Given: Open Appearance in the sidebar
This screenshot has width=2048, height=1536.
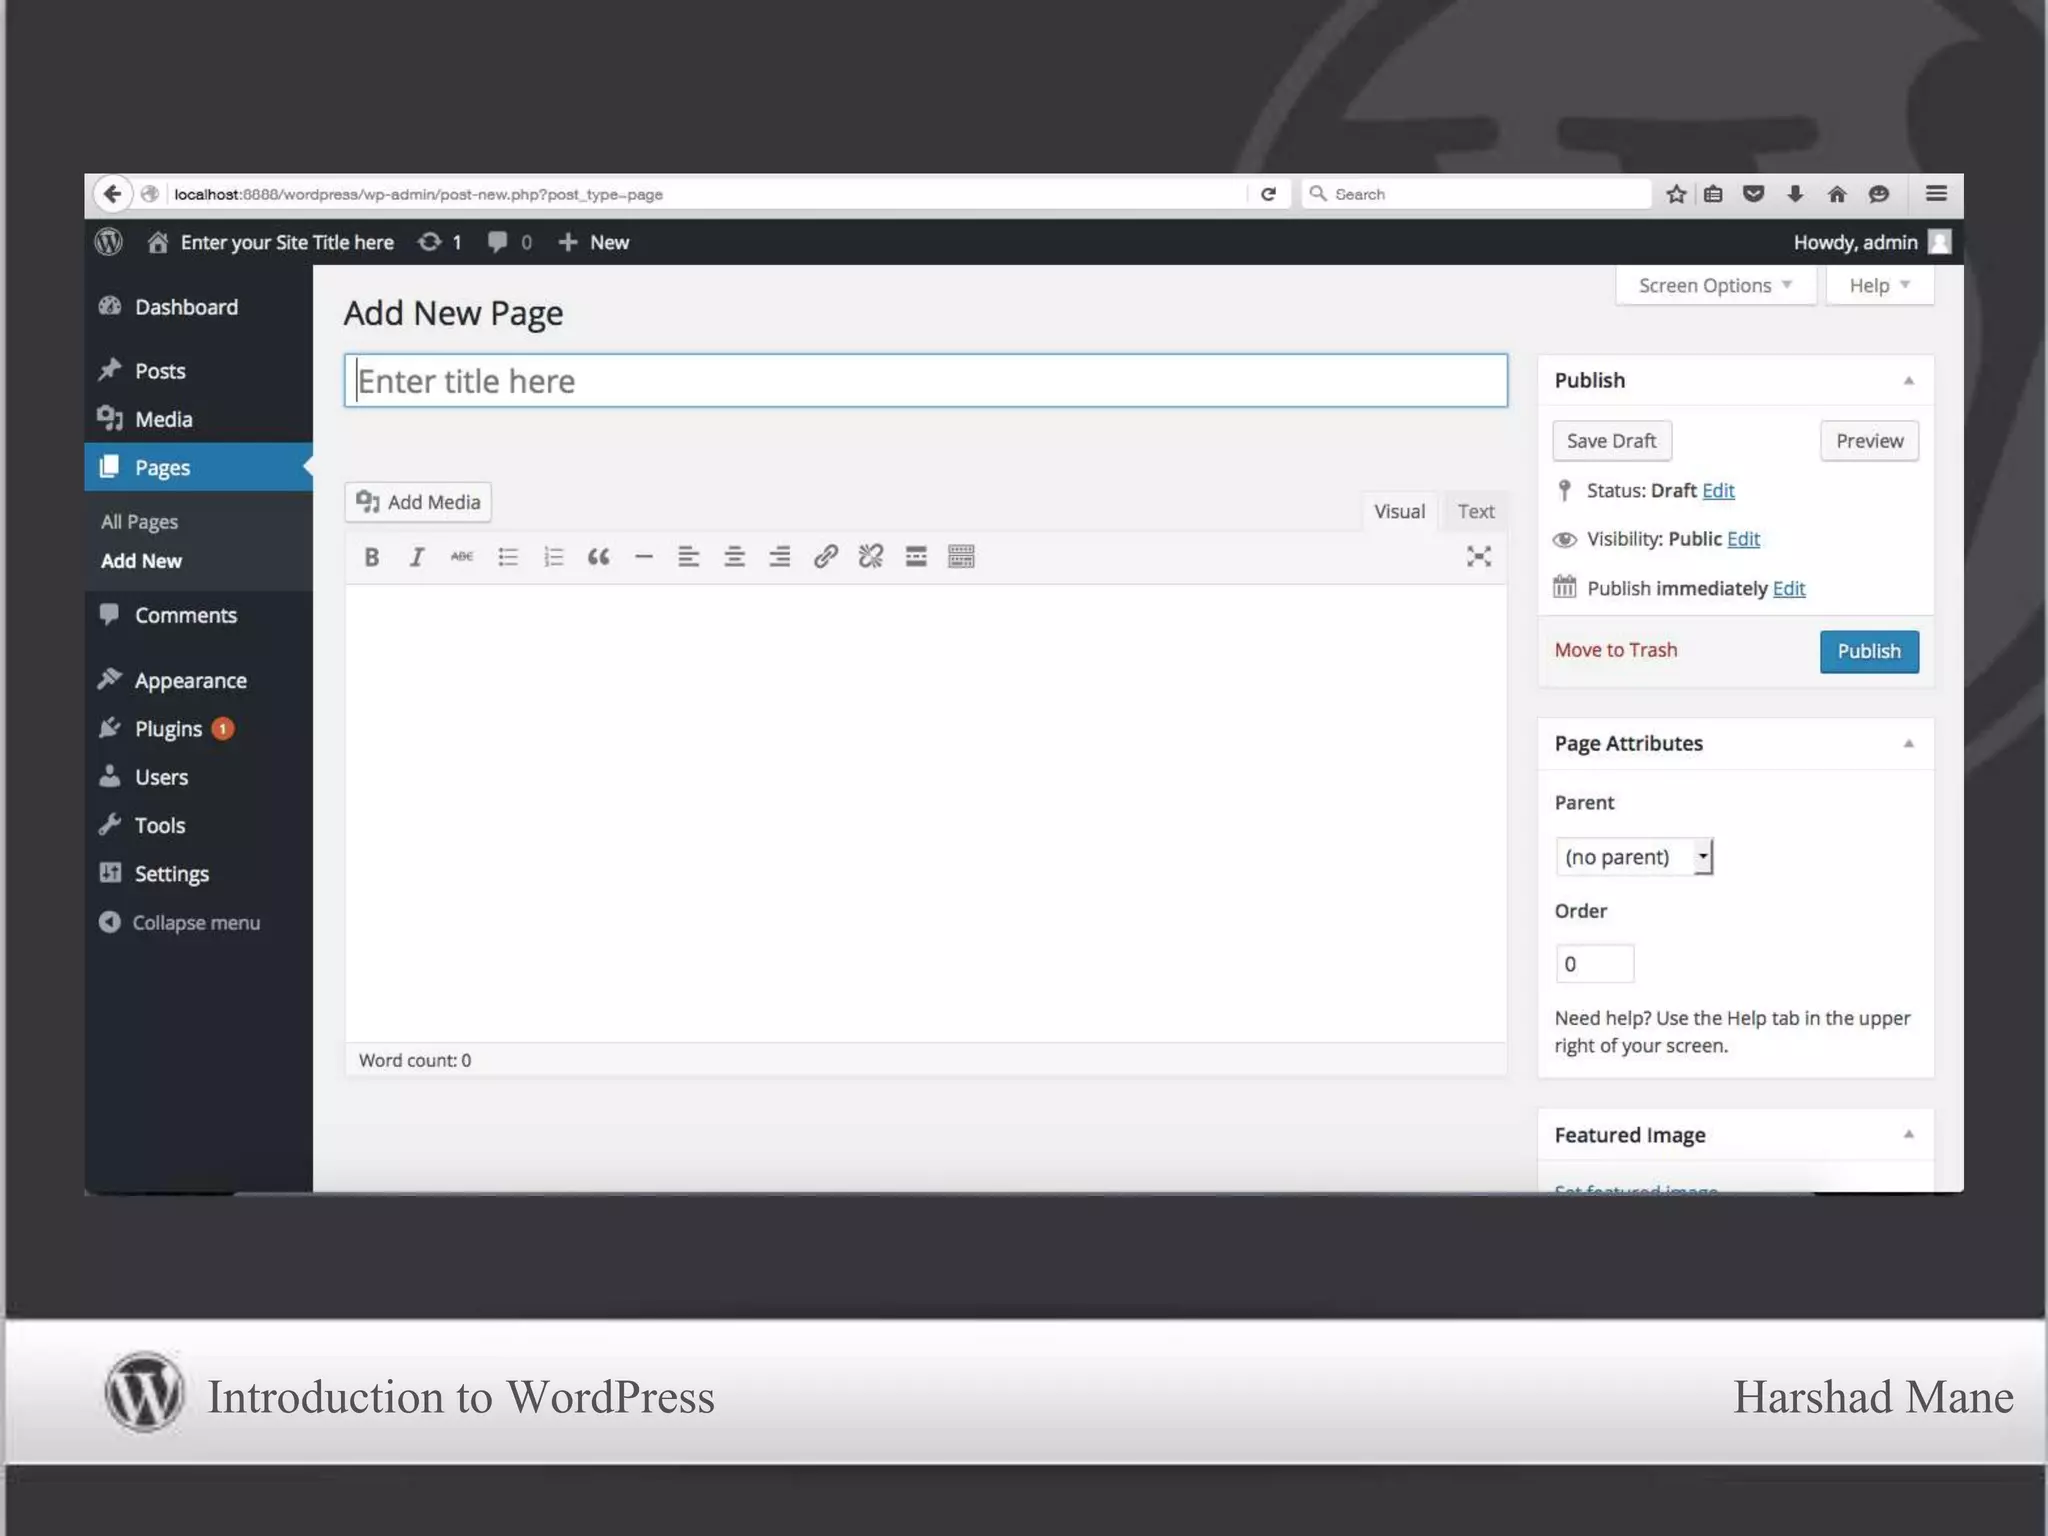Looking at the screenshot, I should pos(199,680).
